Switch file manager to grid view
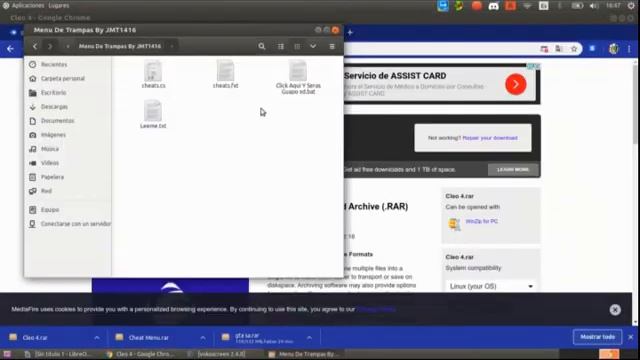Image resolution: width=640 pixels, height=360 pixels. [297, 47]
